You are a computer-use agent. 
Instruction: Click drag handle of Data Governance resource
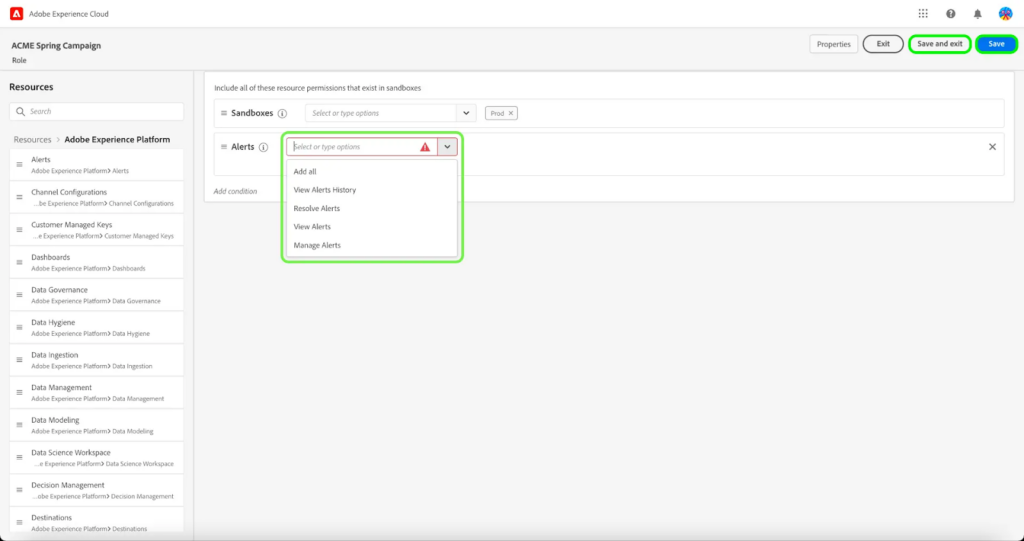(20, 295)
